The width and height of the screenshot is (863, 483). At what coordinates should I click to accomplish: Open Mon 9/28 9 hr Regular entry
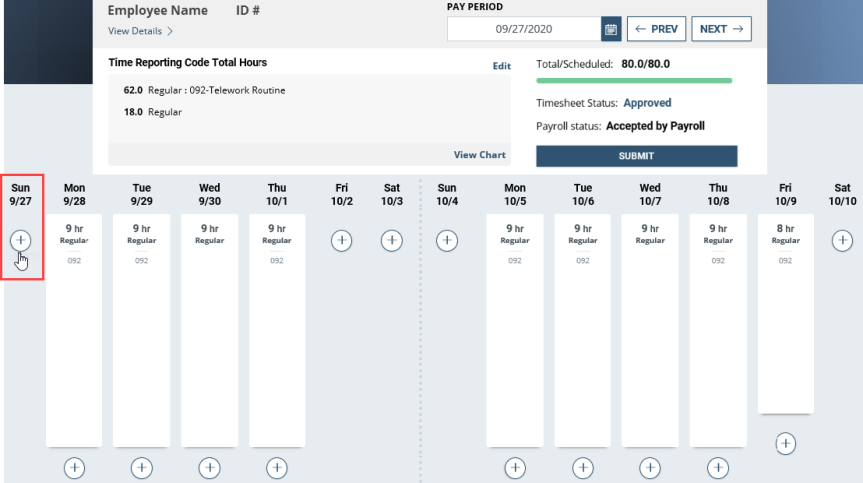(x=74, y=330)
